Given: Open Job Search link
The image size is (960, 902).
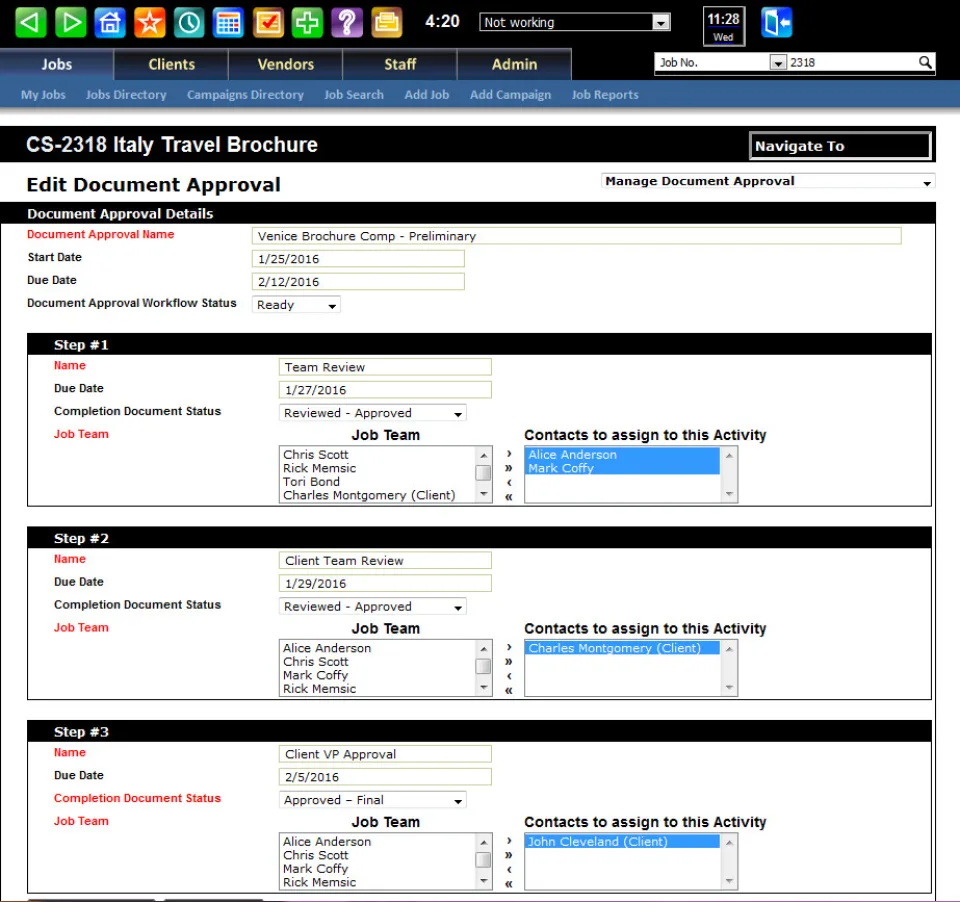Looking at the screenshot, I should click(x=354, y=95).
